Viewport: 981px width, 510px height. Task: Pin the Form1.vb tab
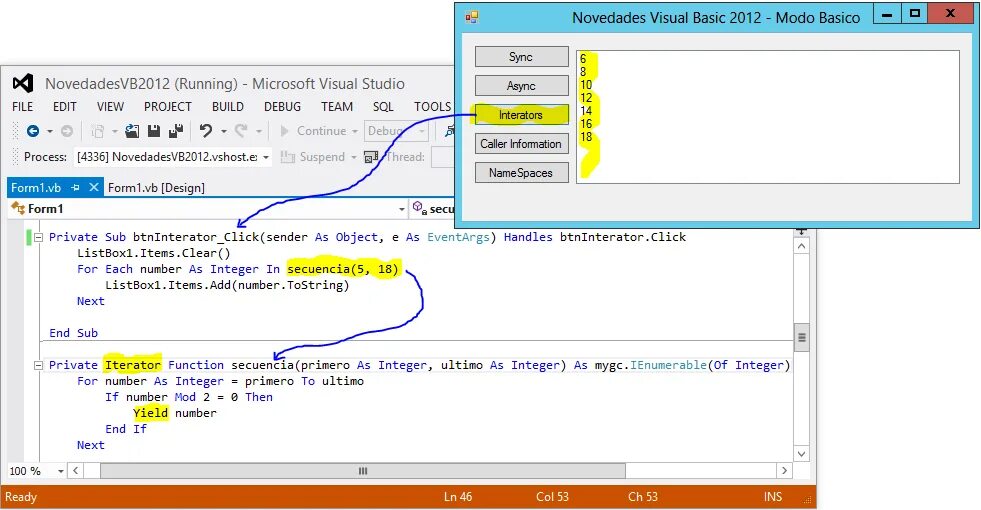coord(76,187)
